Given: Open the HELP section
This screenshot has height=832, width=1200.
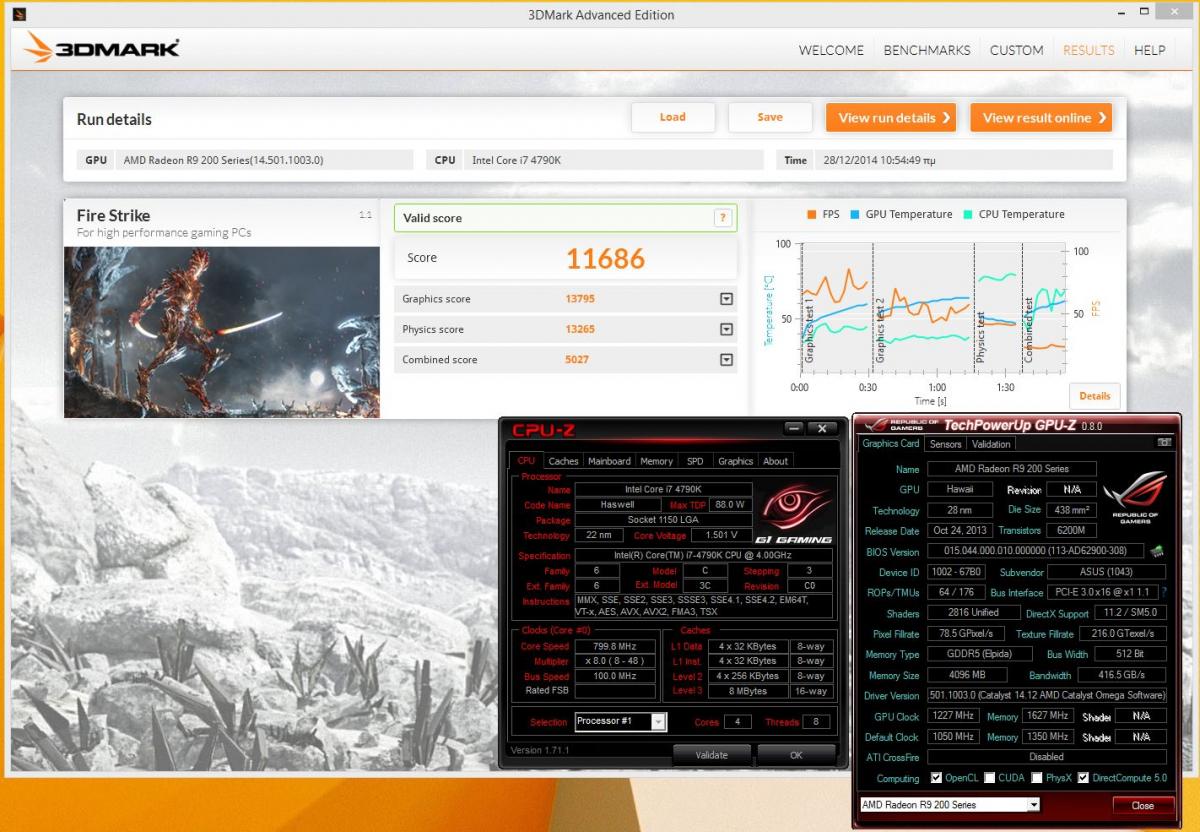Looking at the screenshot, I should click(1150, 50).
